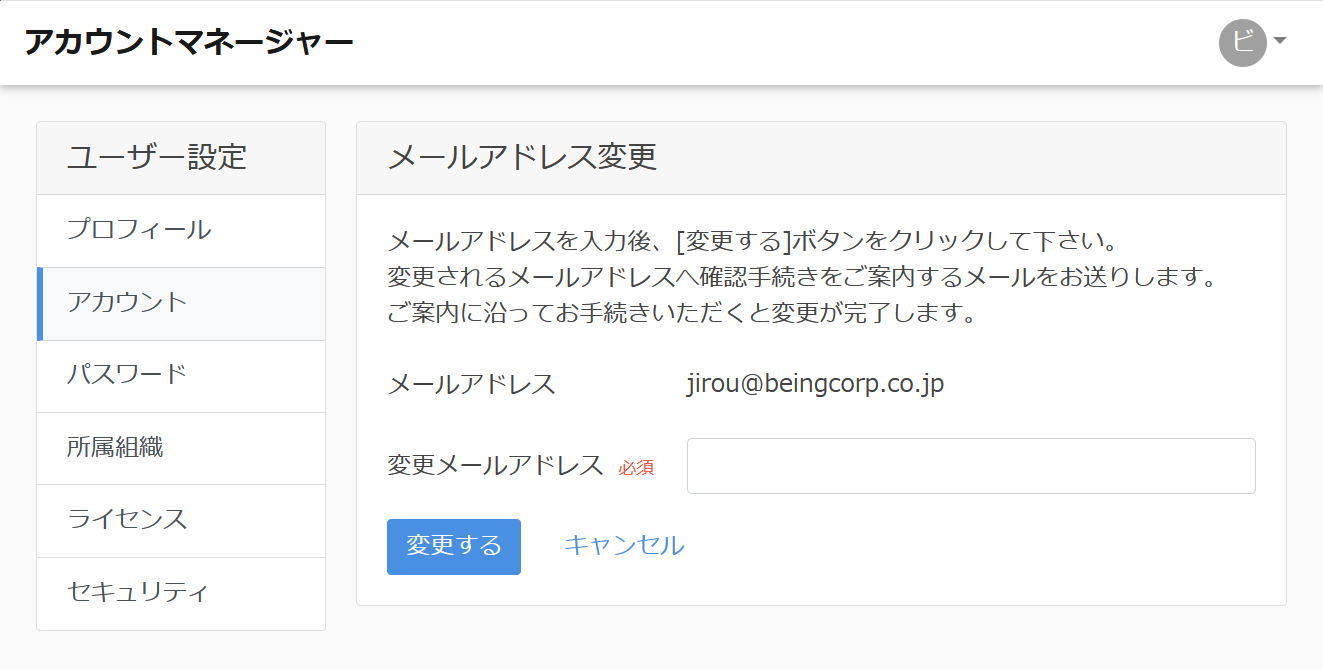Click the red 必須 required marker
The image size is (1323, 669).
636,468
